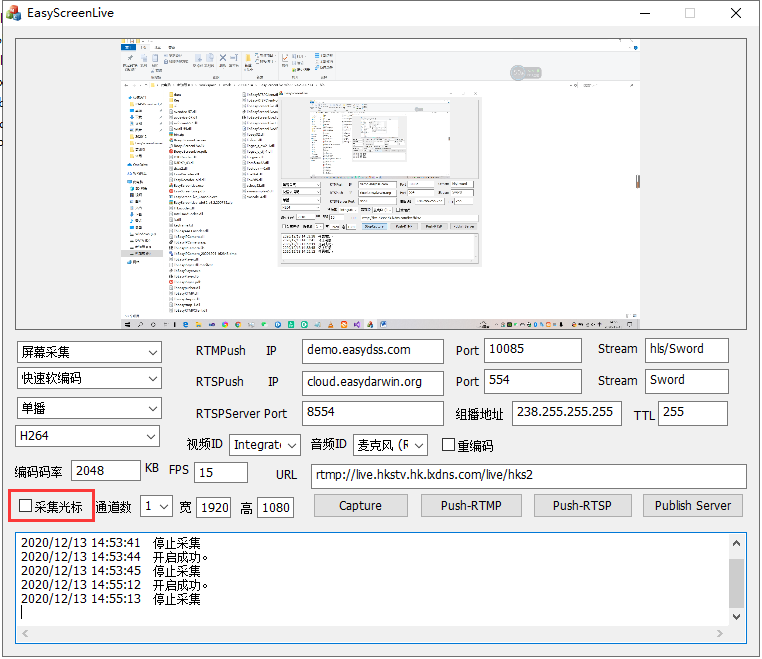
Task: Click the EasyScreenLive app icon in title bar
Action: pyautogui.click(x=13, y=13)
